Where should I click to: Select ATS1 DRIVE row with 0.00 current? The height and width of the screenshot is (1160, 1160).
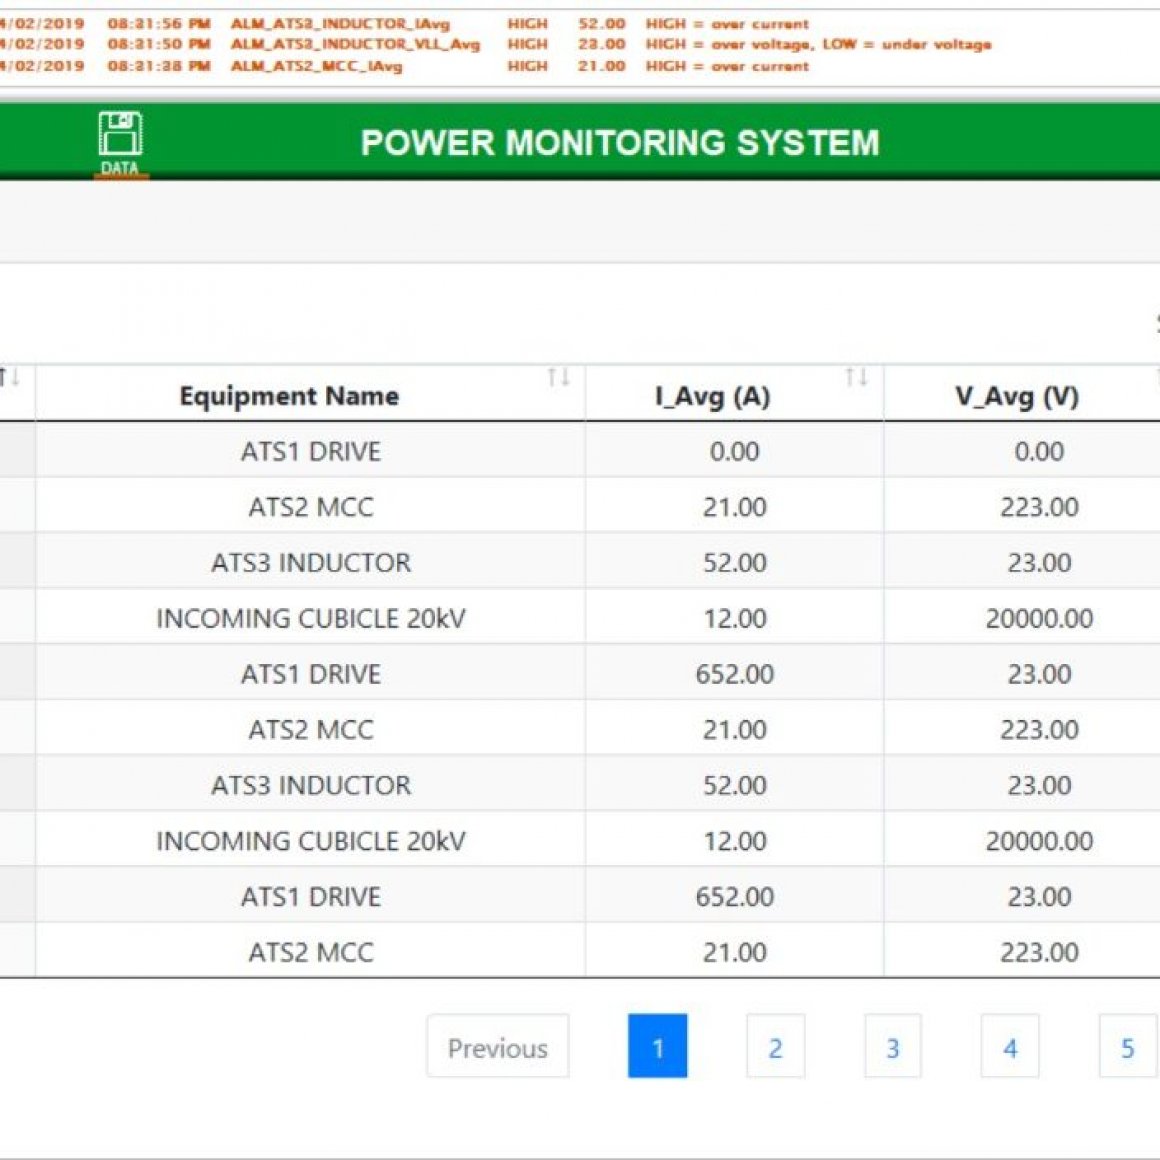pyautogui.click(x=310, y=451)
